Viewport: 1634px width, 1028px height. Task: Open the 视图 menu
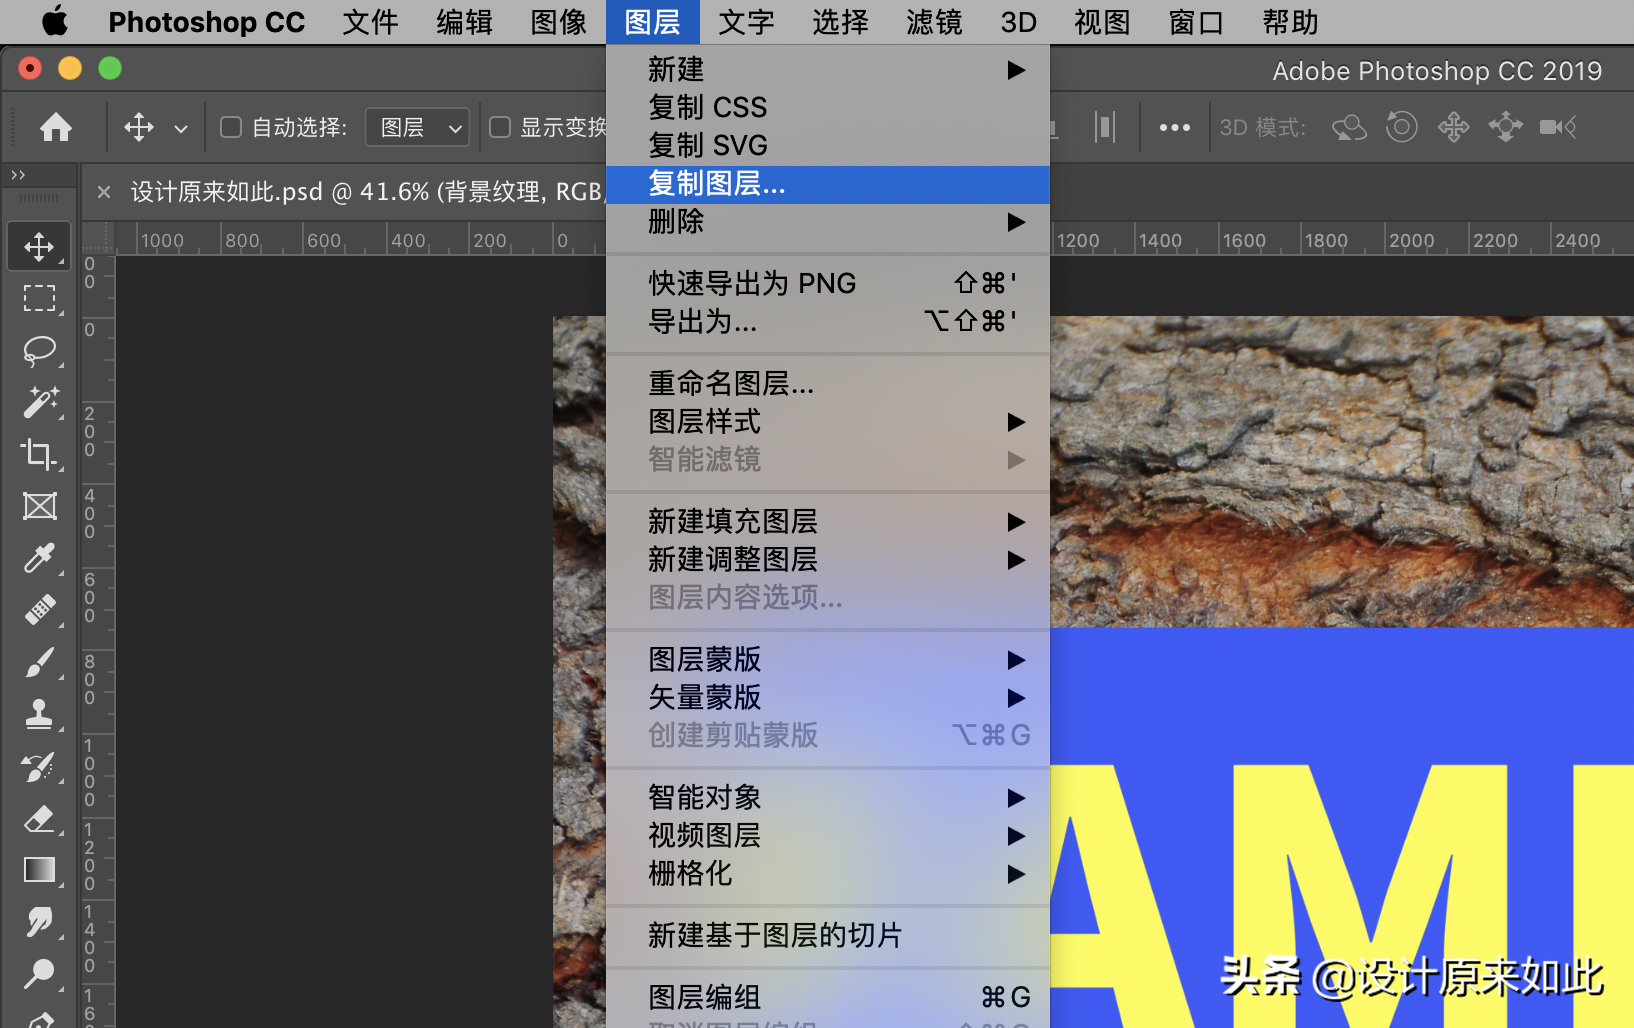click(x=1102, y=22)
